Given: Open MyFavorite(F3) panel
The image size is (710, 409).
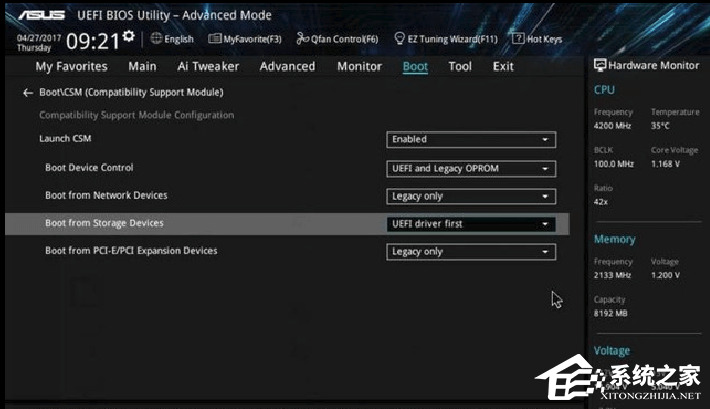Looking at the screenshot, I should [245, 39].
